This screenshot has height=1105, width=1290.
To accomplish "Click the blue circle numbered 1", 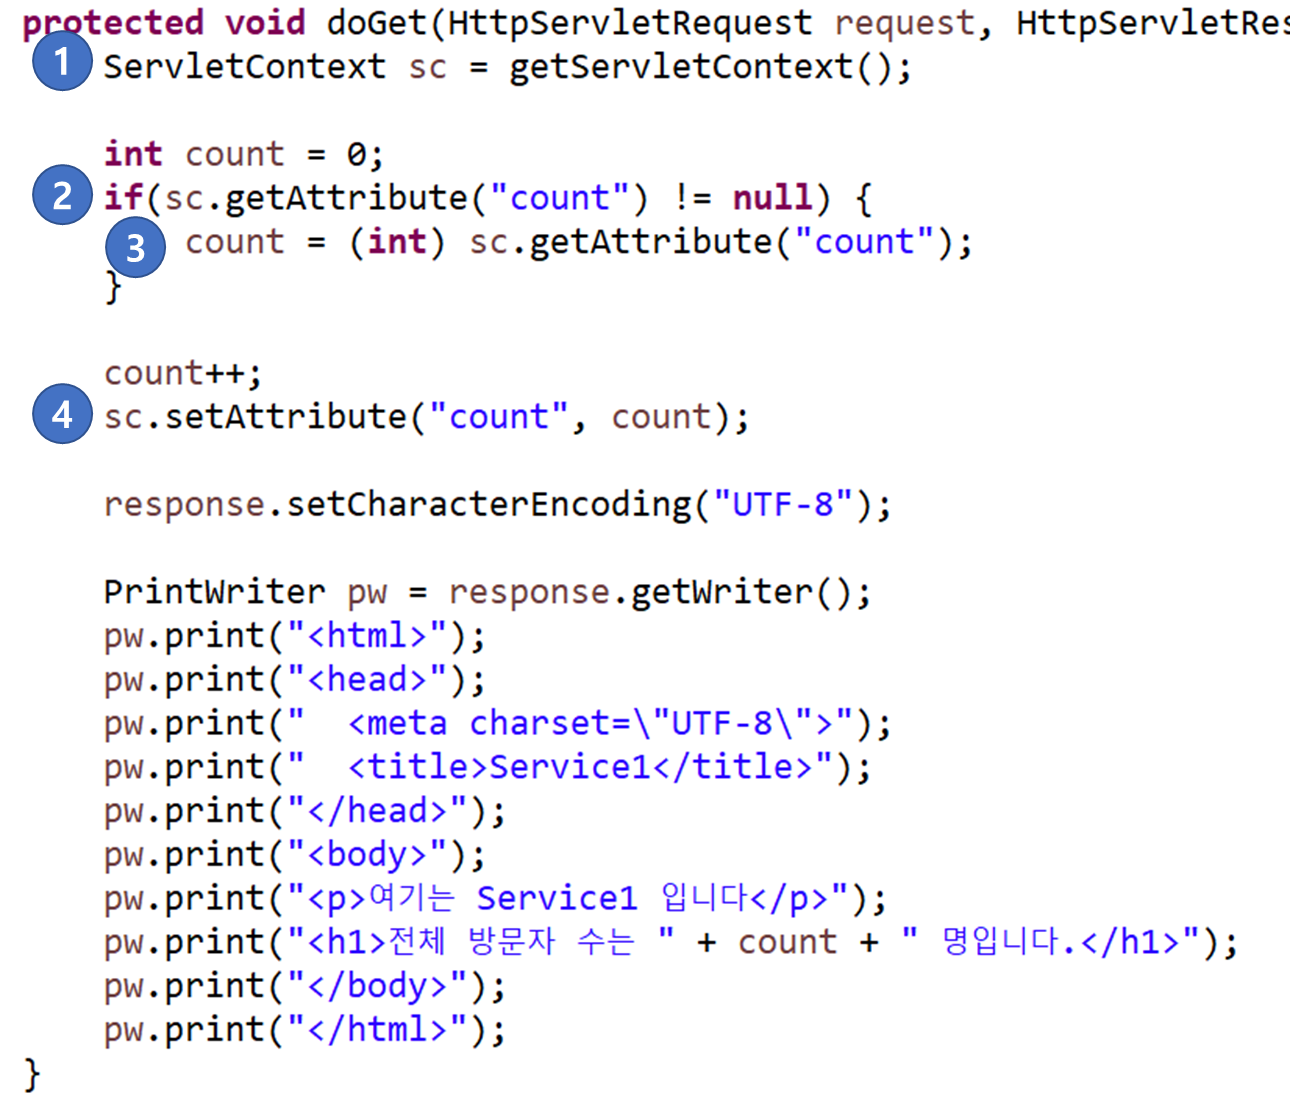I will click(62, 62).
